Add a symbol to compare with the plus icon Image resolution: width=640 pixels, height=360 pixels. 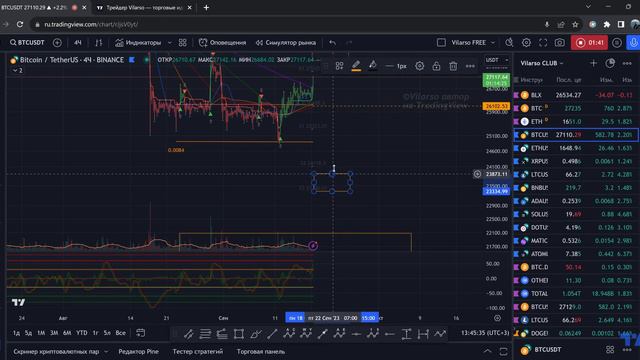click(x=57, y=42)
